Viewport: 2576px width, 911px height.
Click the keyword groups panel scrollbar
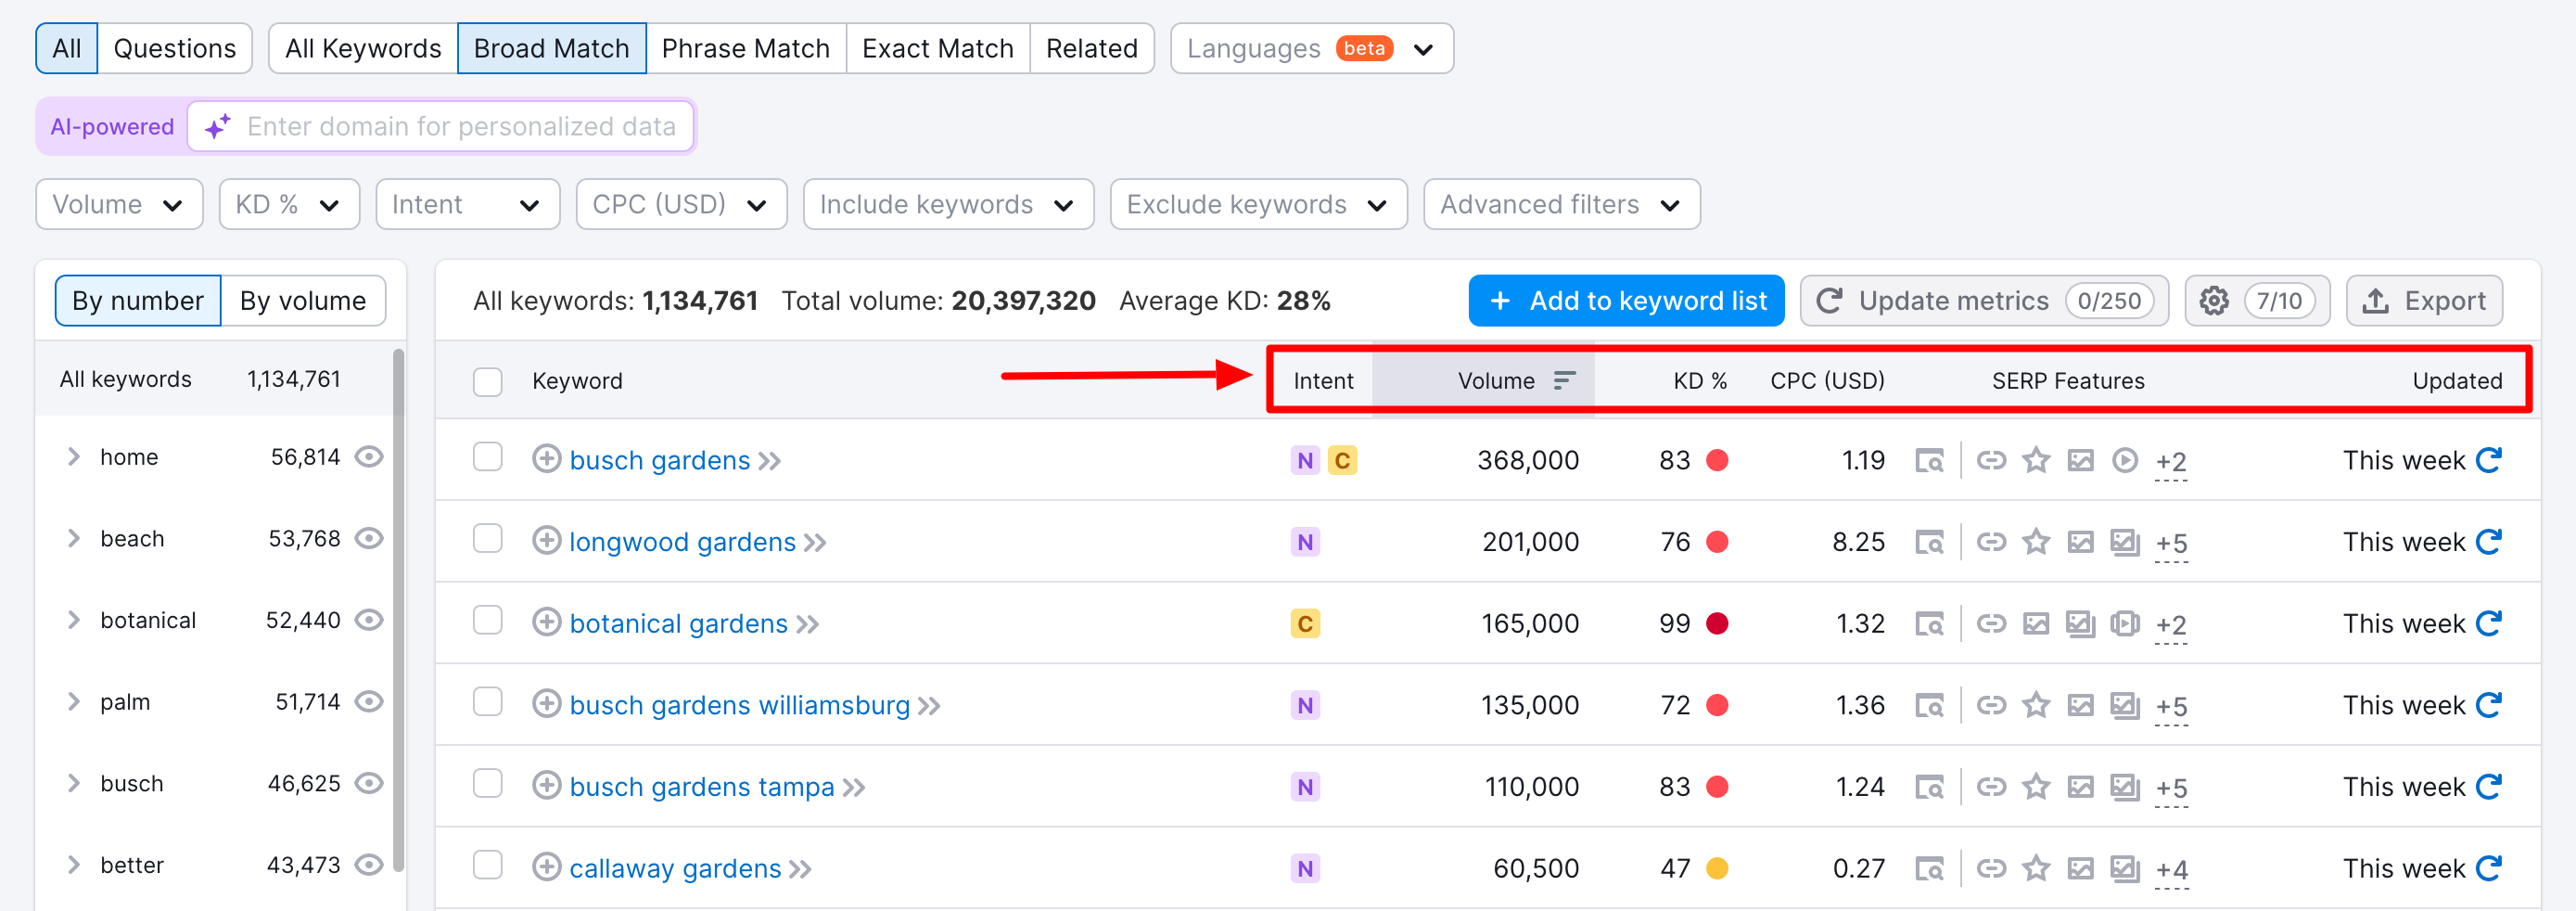[399, 610]
